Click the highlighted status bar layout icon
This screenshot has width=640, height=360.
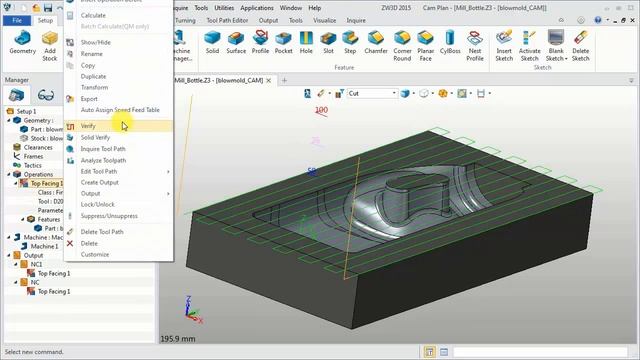[429, 352]
